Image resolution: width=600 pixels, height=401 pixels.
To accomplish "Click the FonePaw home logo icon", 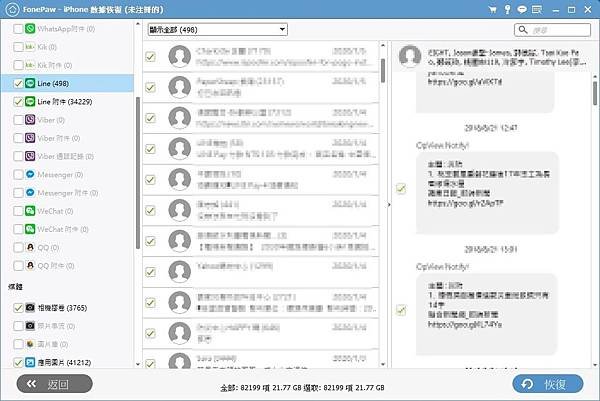I will point(12,9).
